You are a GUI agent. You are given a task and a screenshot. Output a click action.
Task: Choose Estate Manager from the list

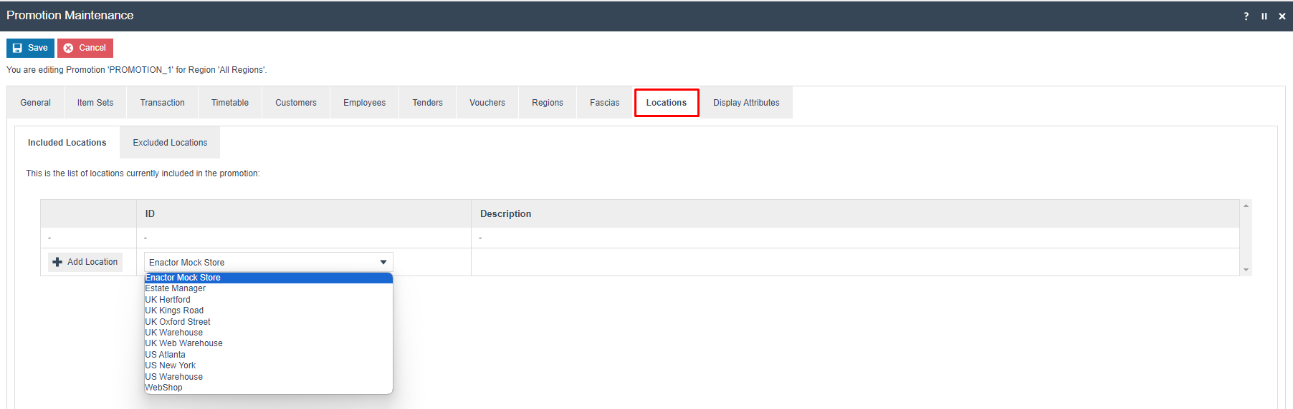point(268,288)
